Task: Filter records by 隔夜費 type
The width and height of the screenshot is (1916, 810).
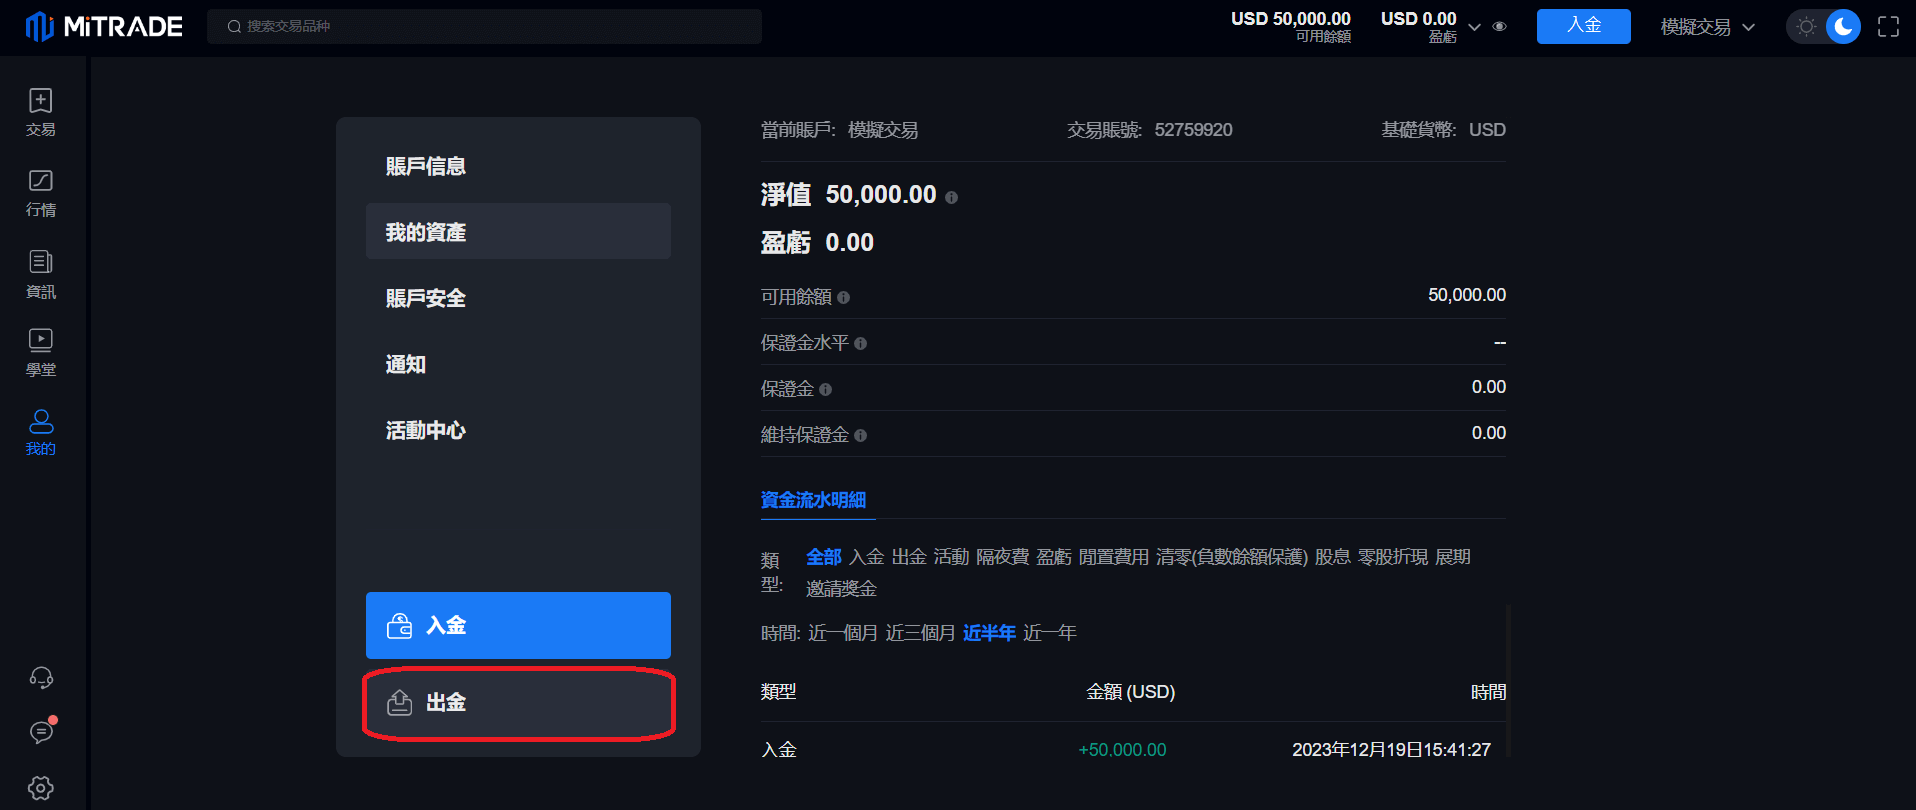Action: [x=1002, y=557]
